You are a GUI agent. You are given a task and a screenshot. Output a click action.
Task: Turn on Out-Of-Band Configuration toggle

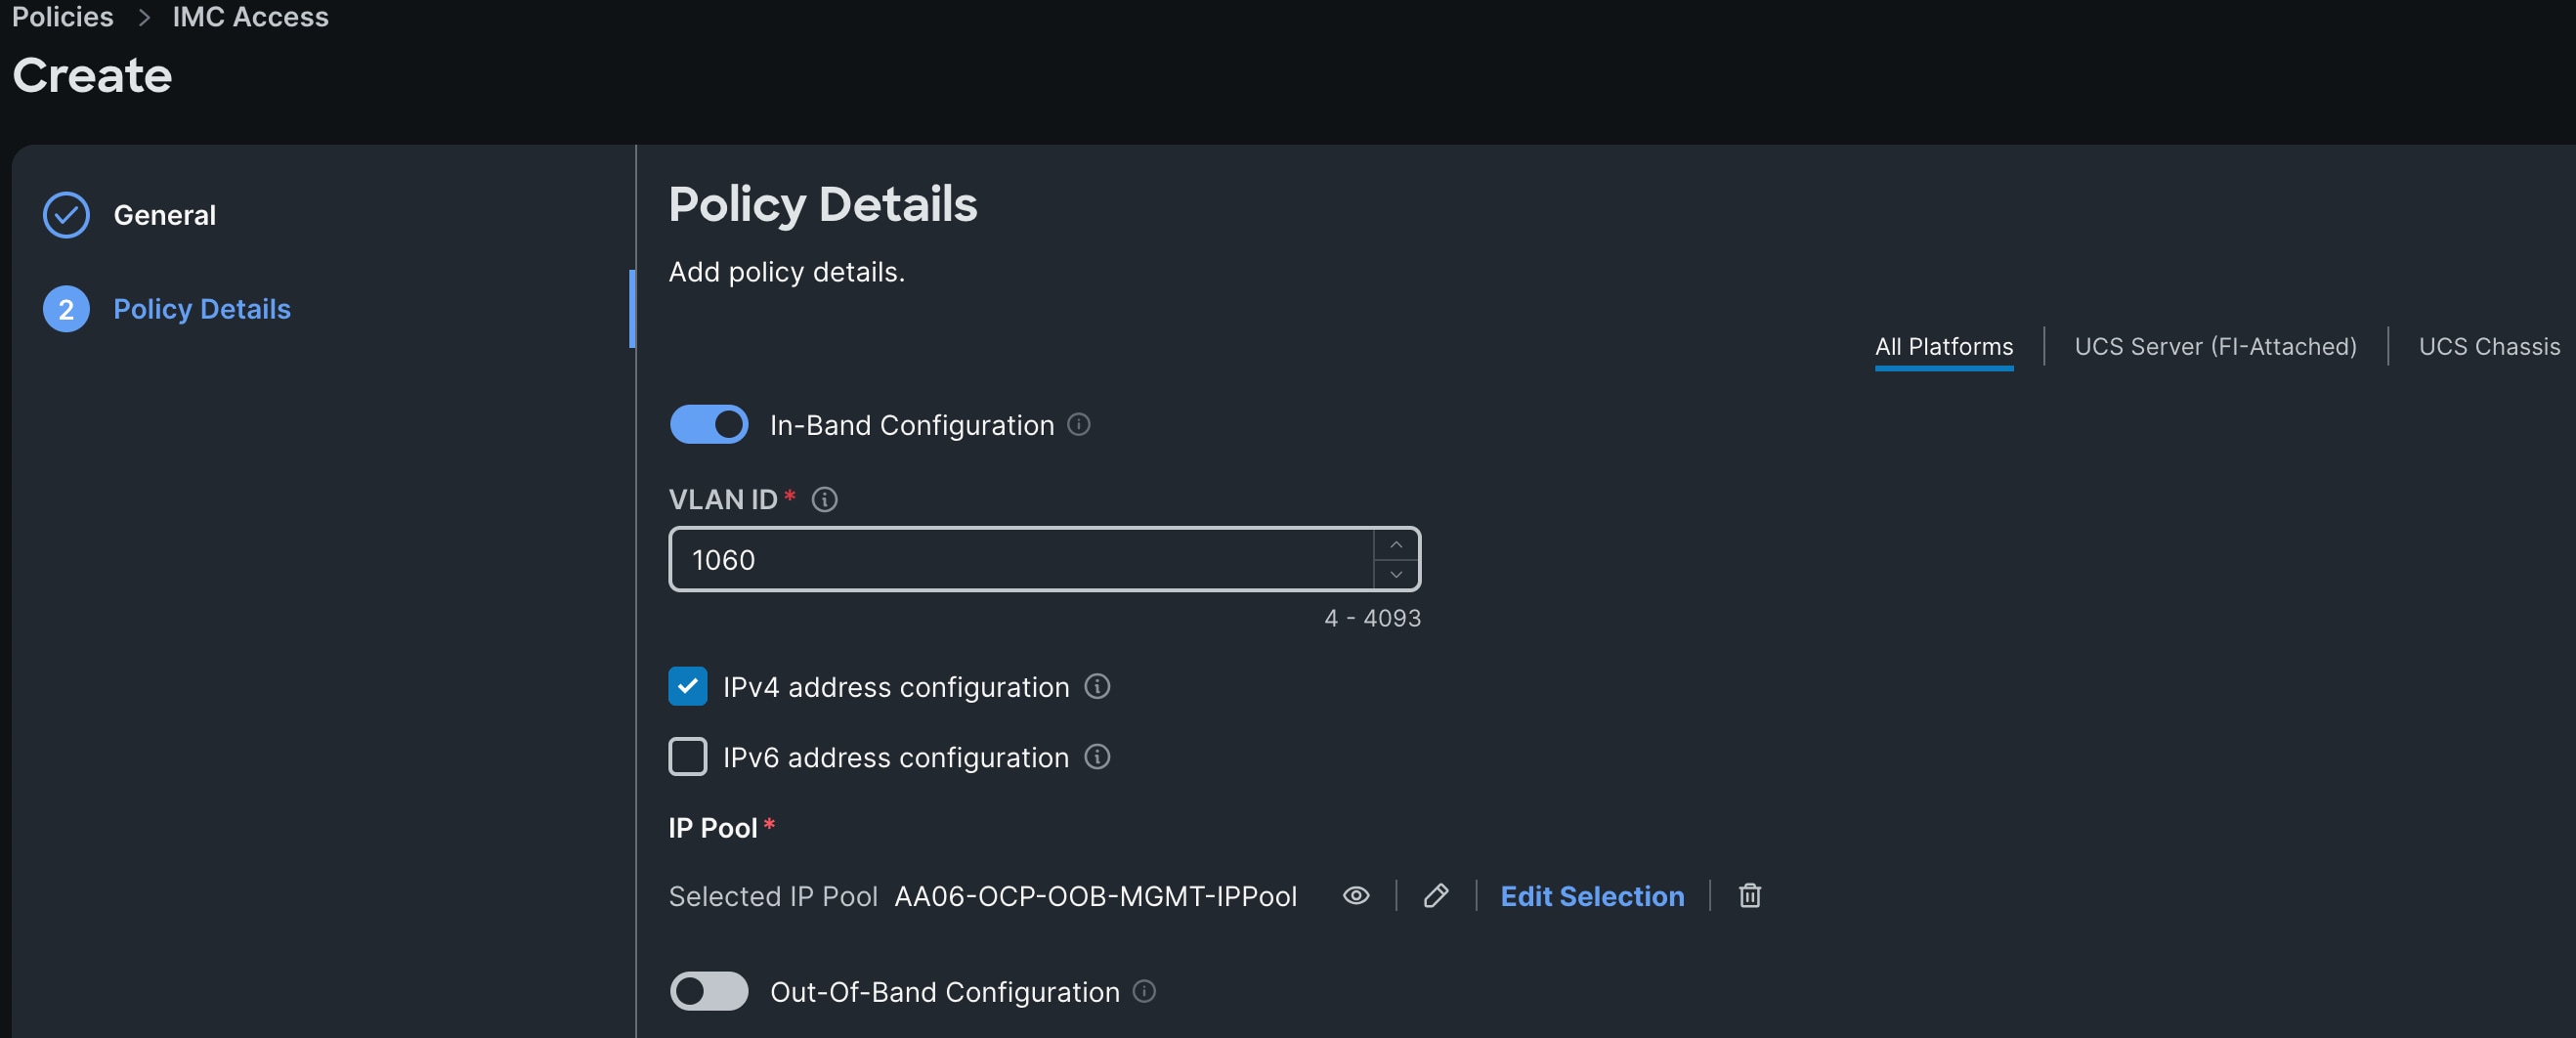(709, 991)
